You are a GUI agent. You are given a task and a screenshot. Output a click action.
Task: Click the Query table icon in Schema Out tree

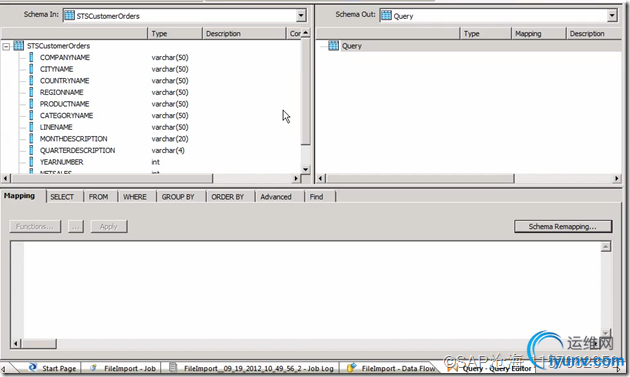(333, 46)
